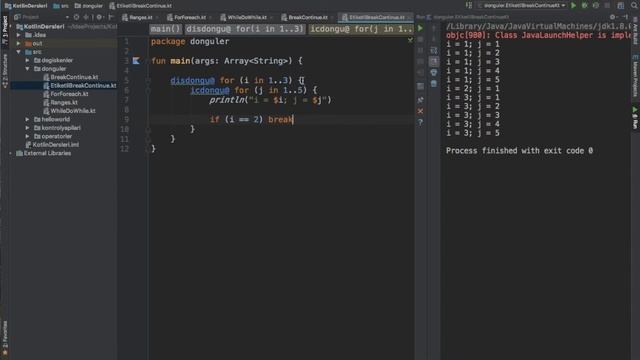This screenshot has height=360, width=640.
Task: Expand the out folder
Action: (x=18, y=43)
